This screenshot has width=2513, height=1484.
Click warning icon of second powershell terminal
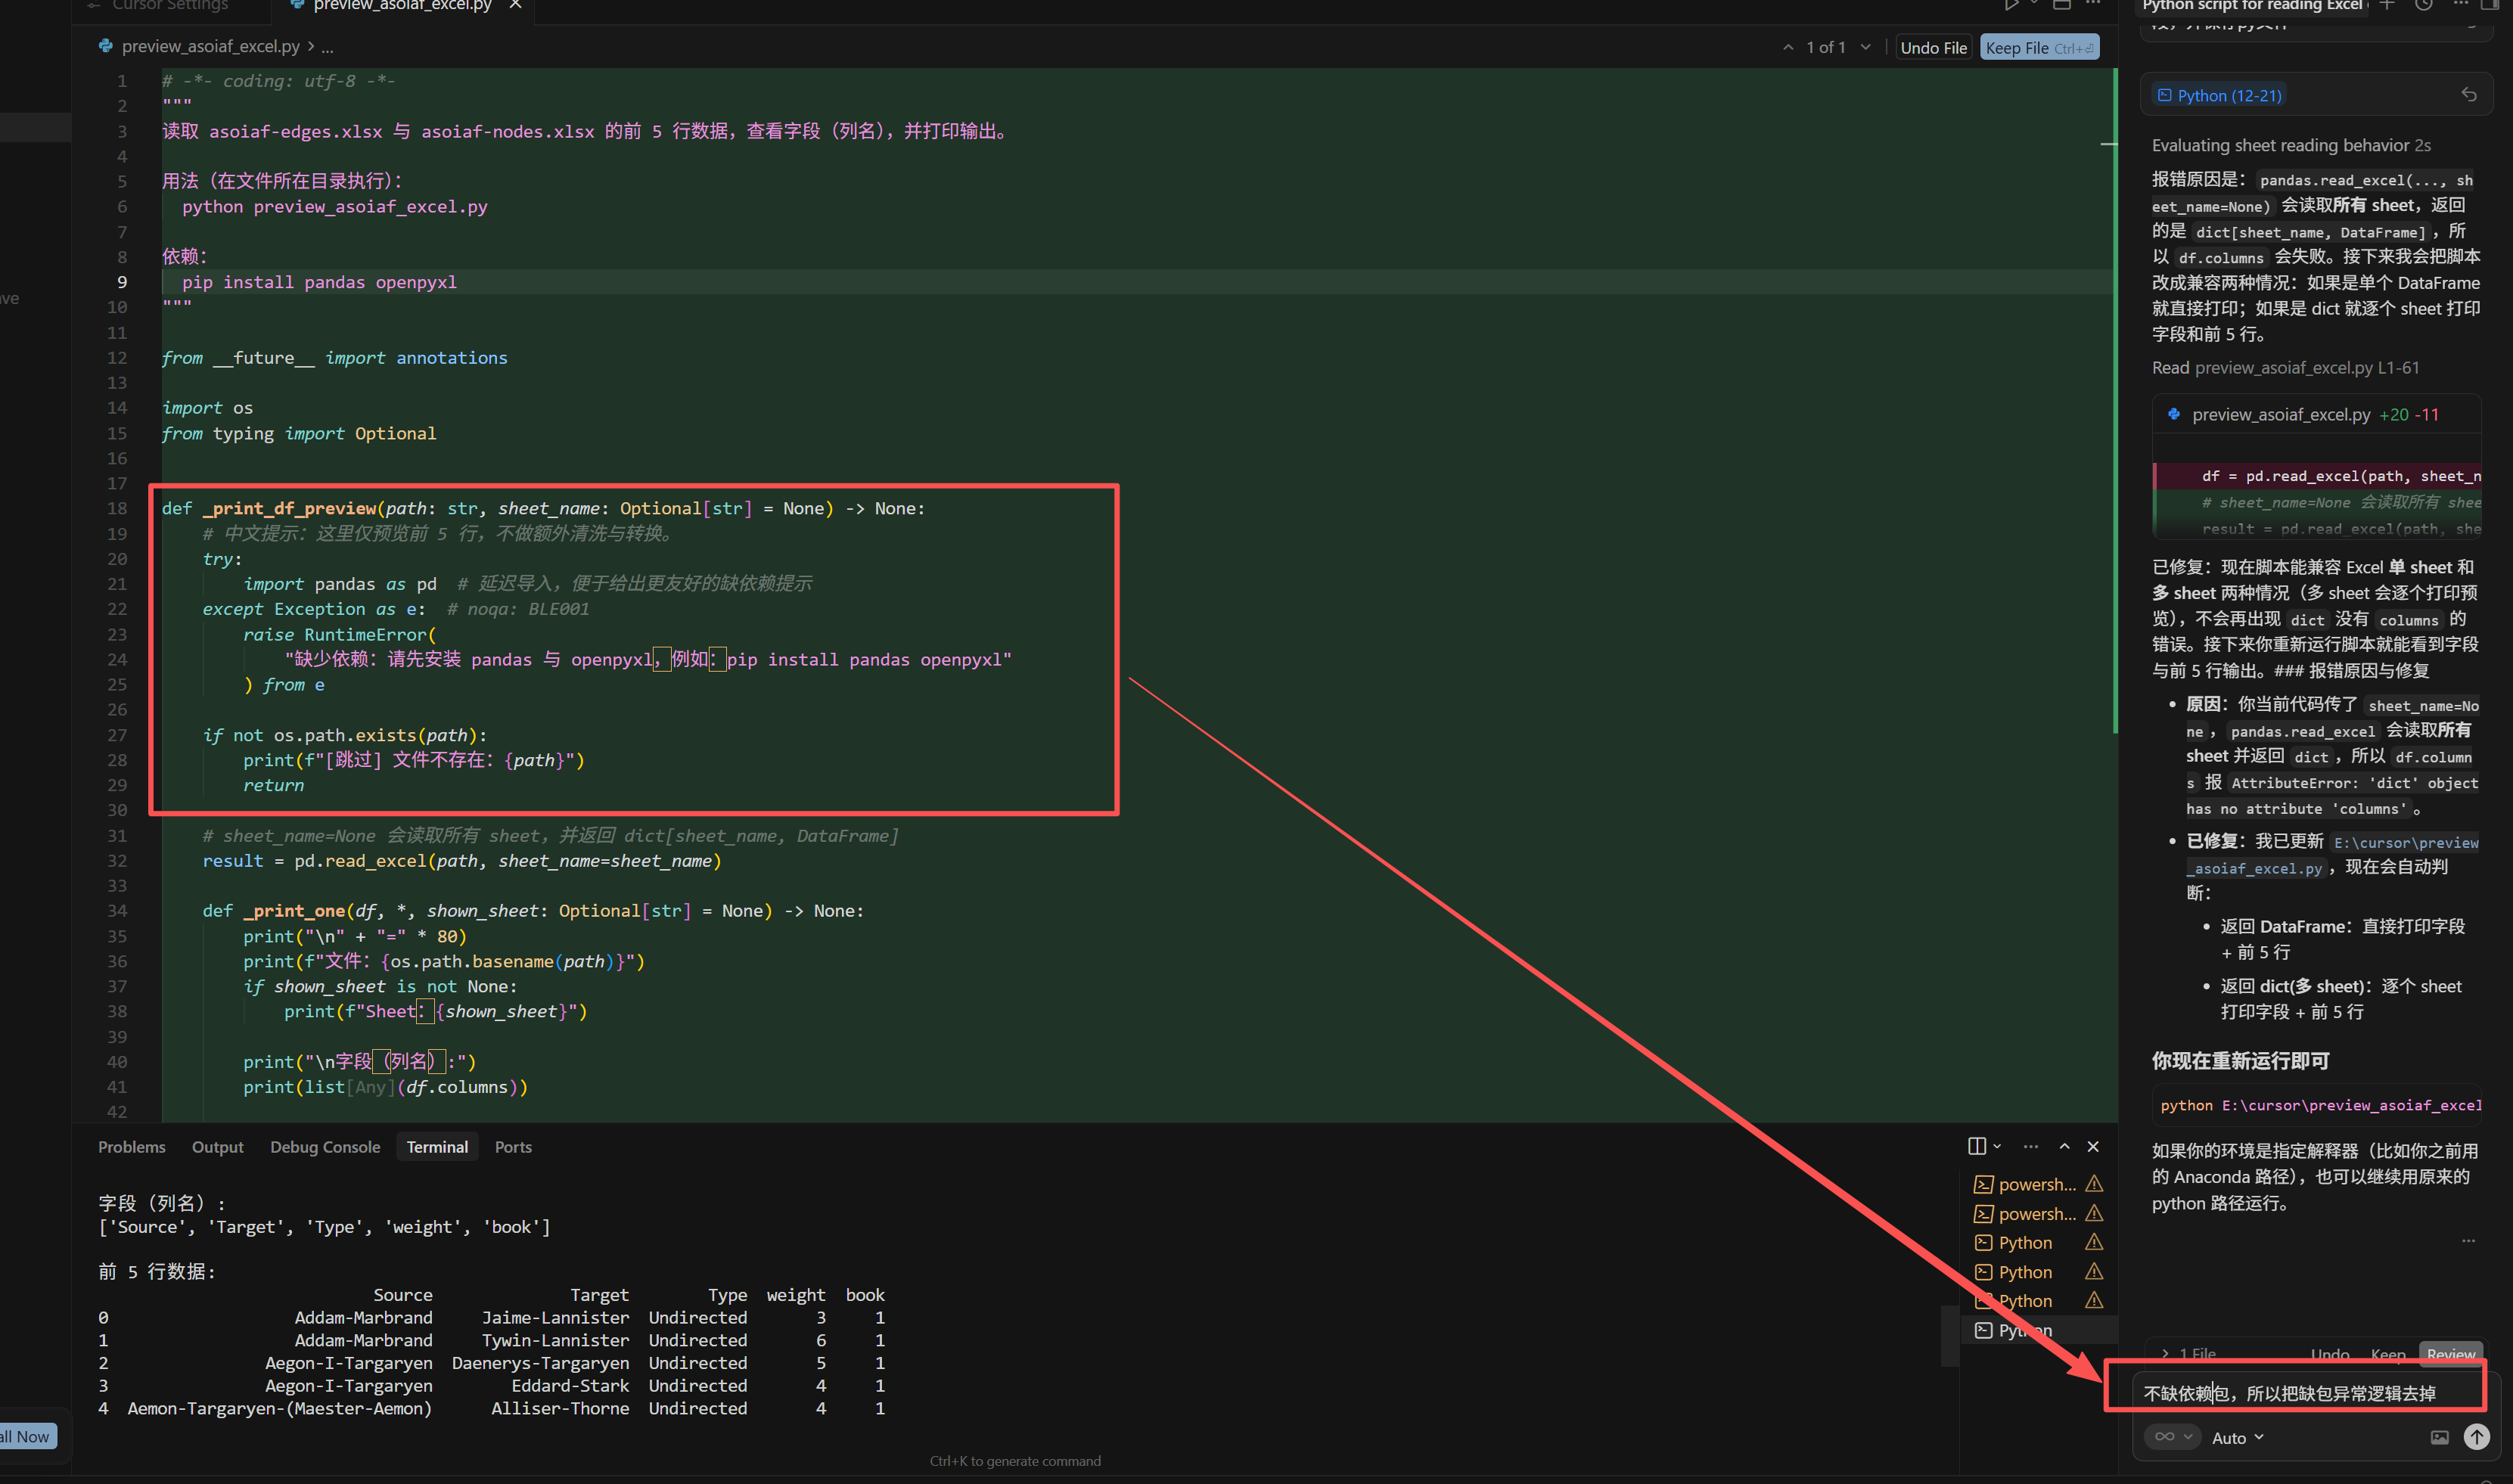pos(2094,1213)
